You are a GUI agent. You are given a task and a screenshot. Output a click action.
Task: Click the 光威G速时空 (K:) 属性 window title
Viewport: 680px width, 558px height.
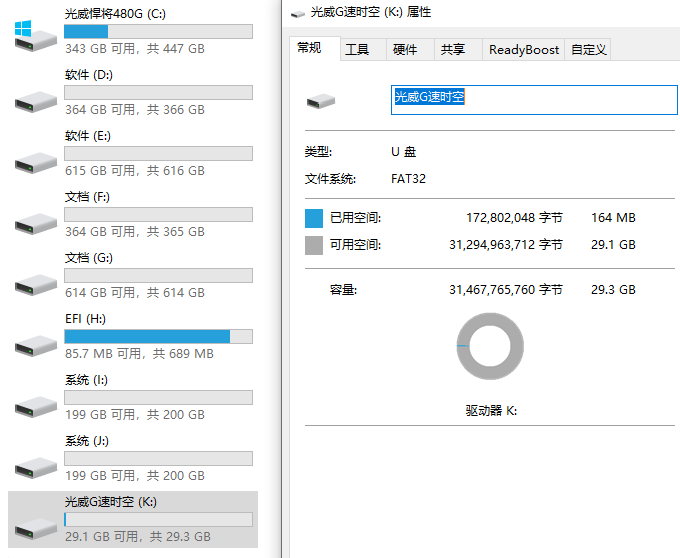click(x=371, y=13)
